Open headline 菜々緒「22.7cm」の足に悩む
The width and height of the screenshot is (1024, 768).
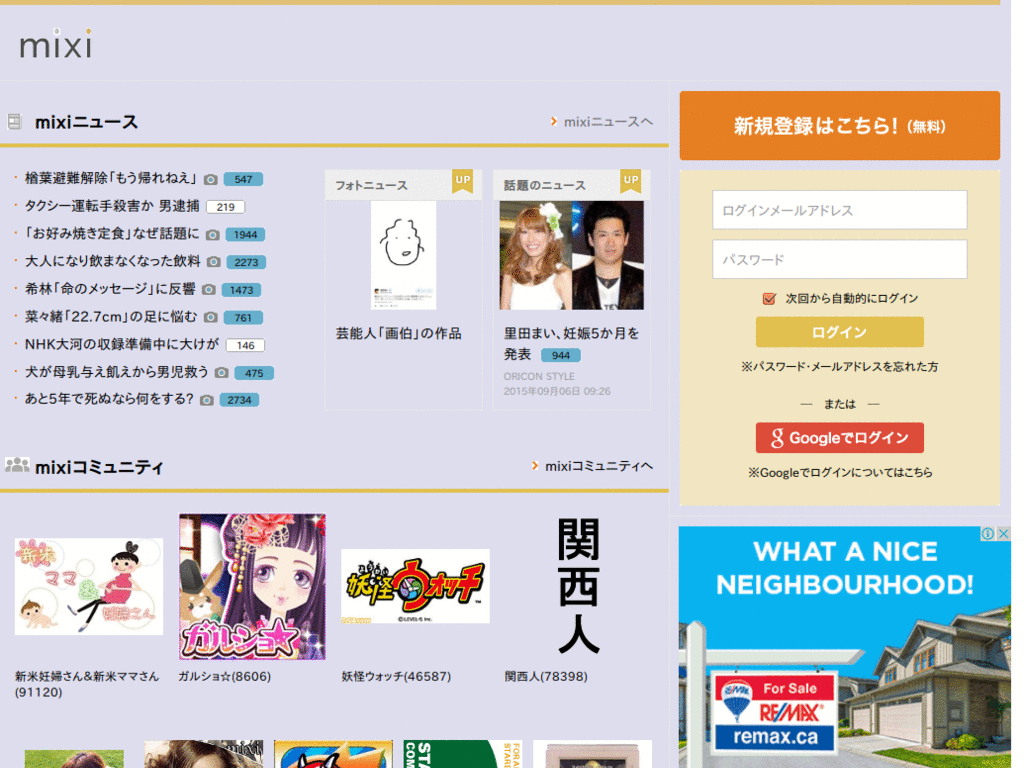pos(111,317)
